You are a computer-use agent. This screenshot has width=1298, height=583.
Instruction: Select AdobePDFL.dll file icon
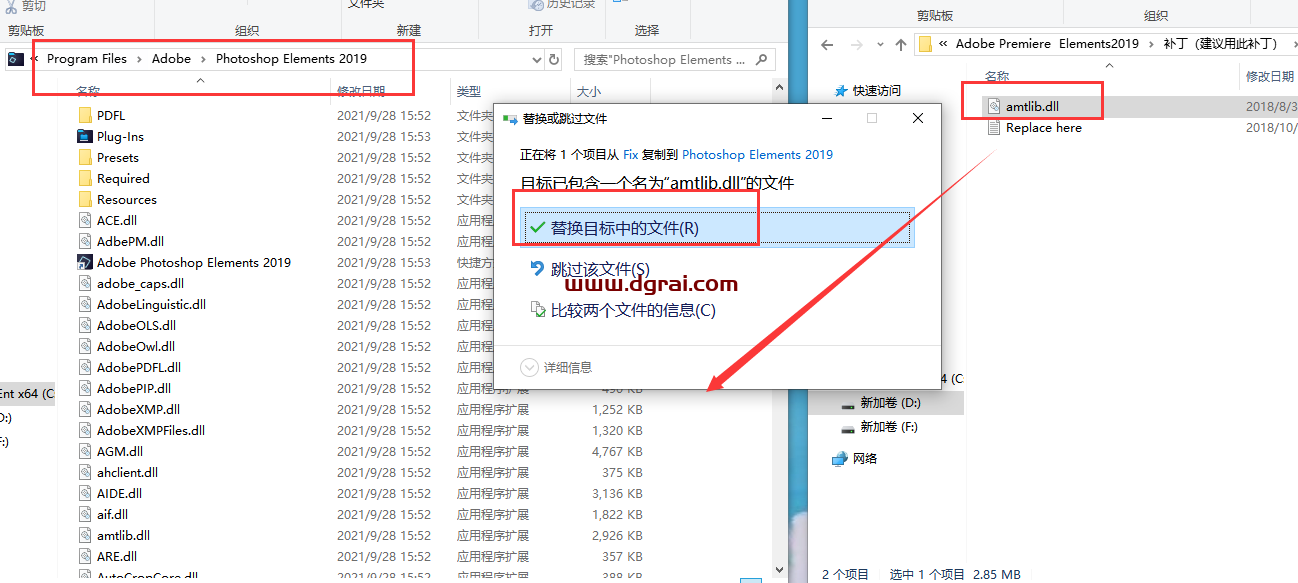point(85,368)
